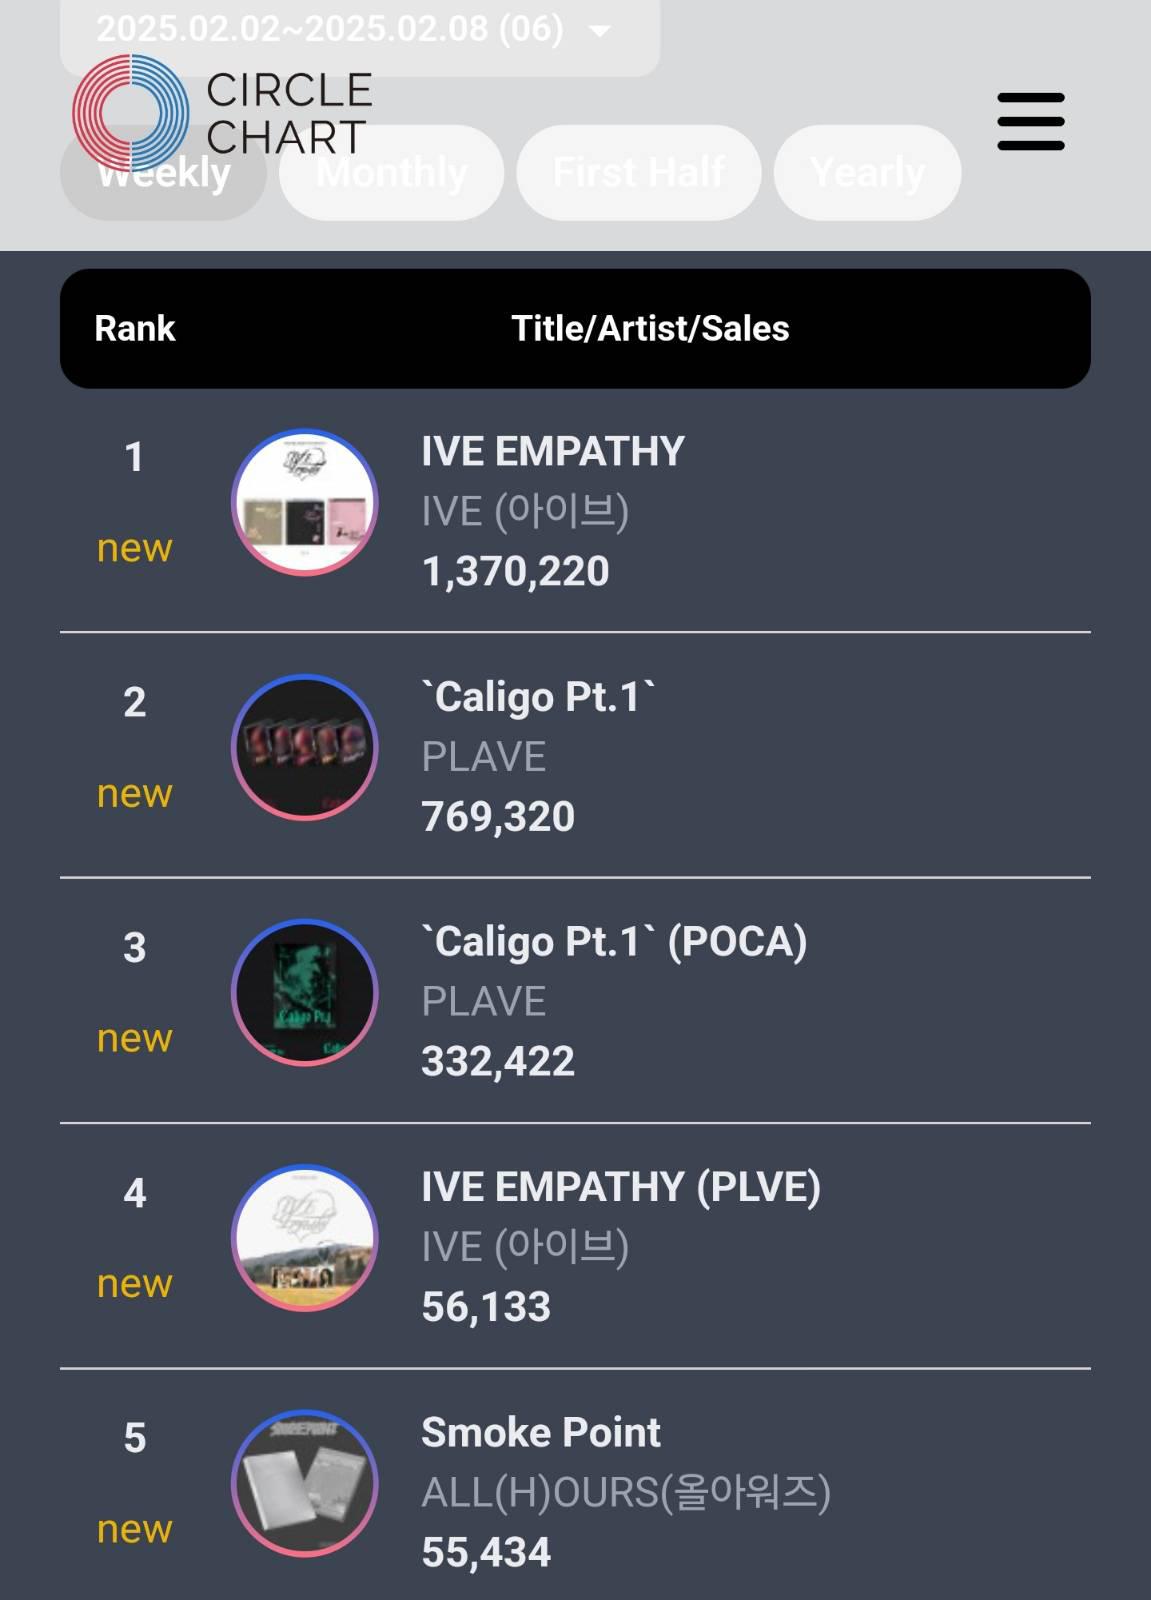This screenshot has height=1600, width=1151.
Task: Click the Circle Chart logo
Action: 222,112
